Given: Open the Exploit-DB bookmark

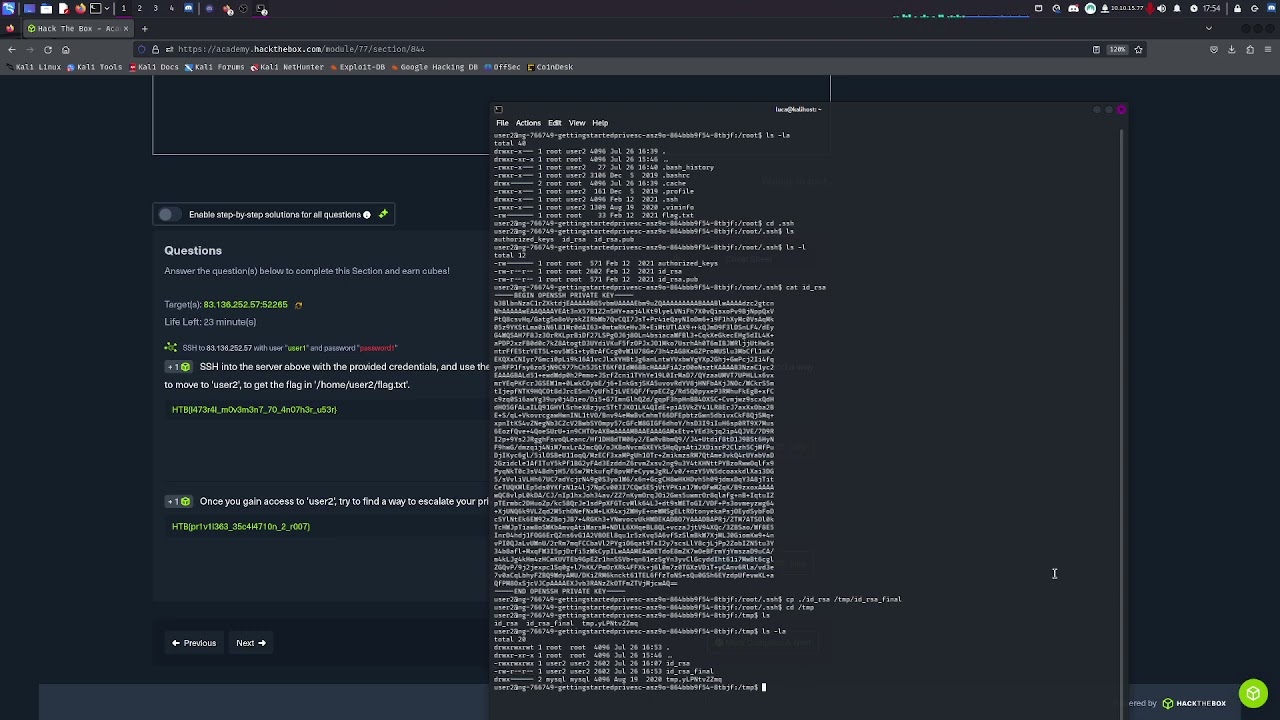Looking at the screenshot, I should coord(357,67).
